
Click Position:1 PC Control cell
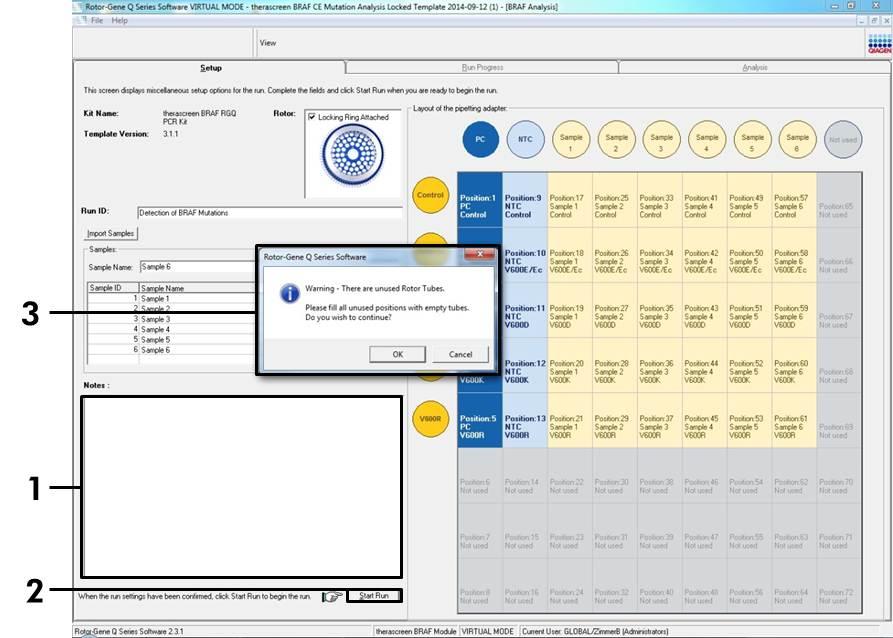tap(480, 200)
